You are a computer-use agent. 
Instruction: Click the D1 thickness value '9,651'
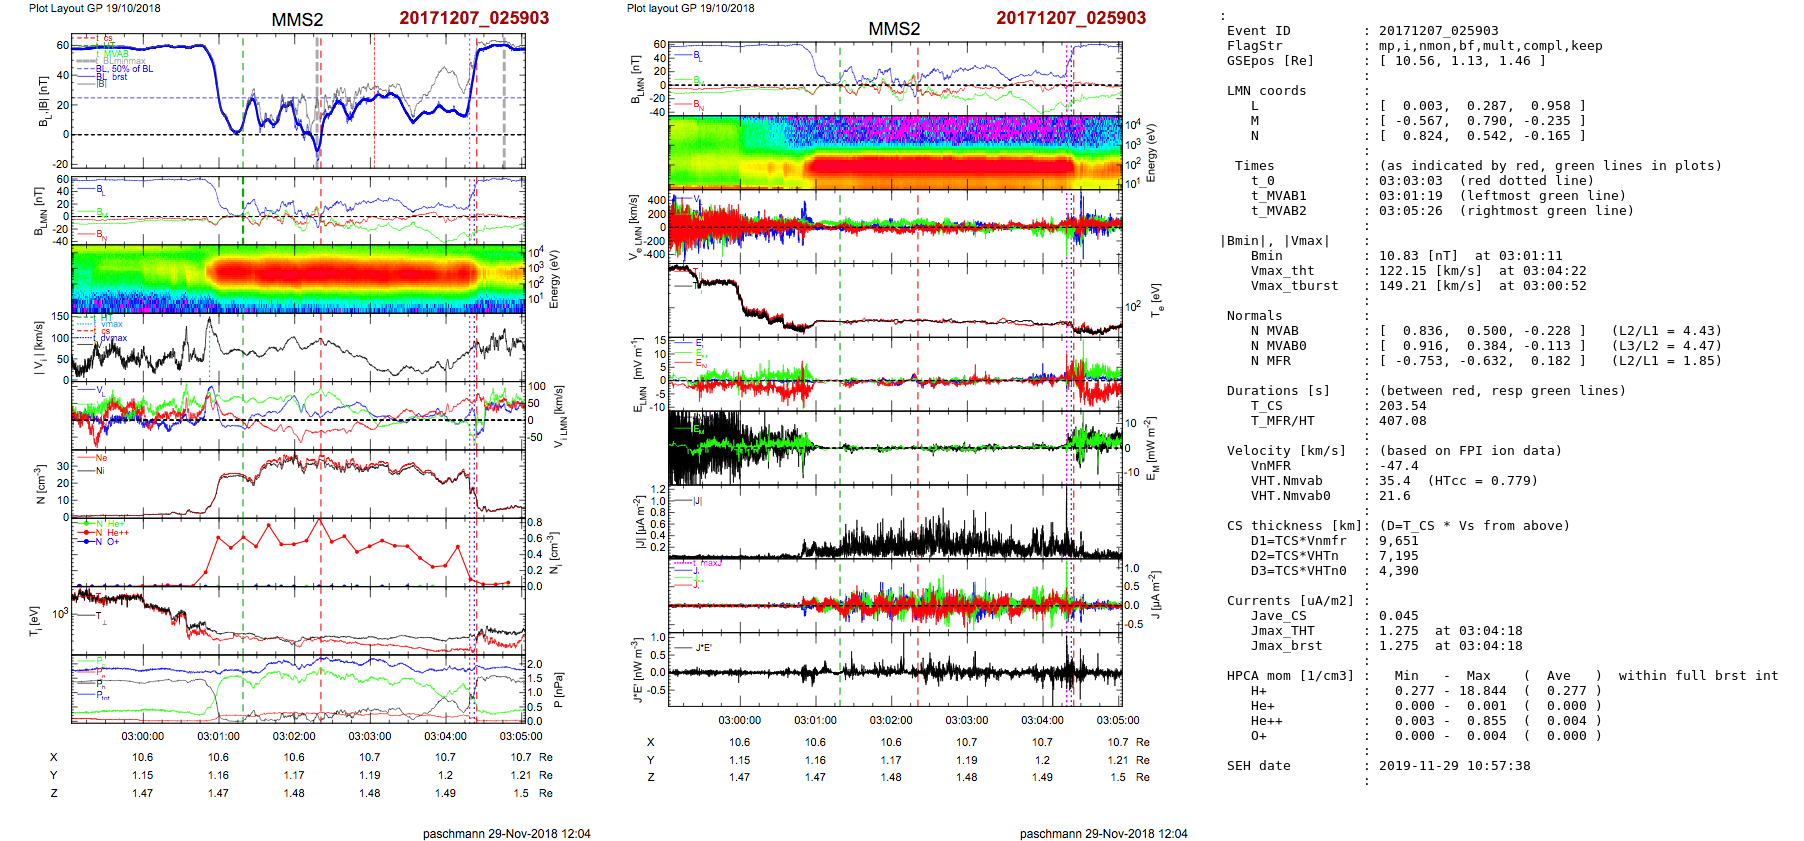pyautogui.click(x=1399, y=541)
